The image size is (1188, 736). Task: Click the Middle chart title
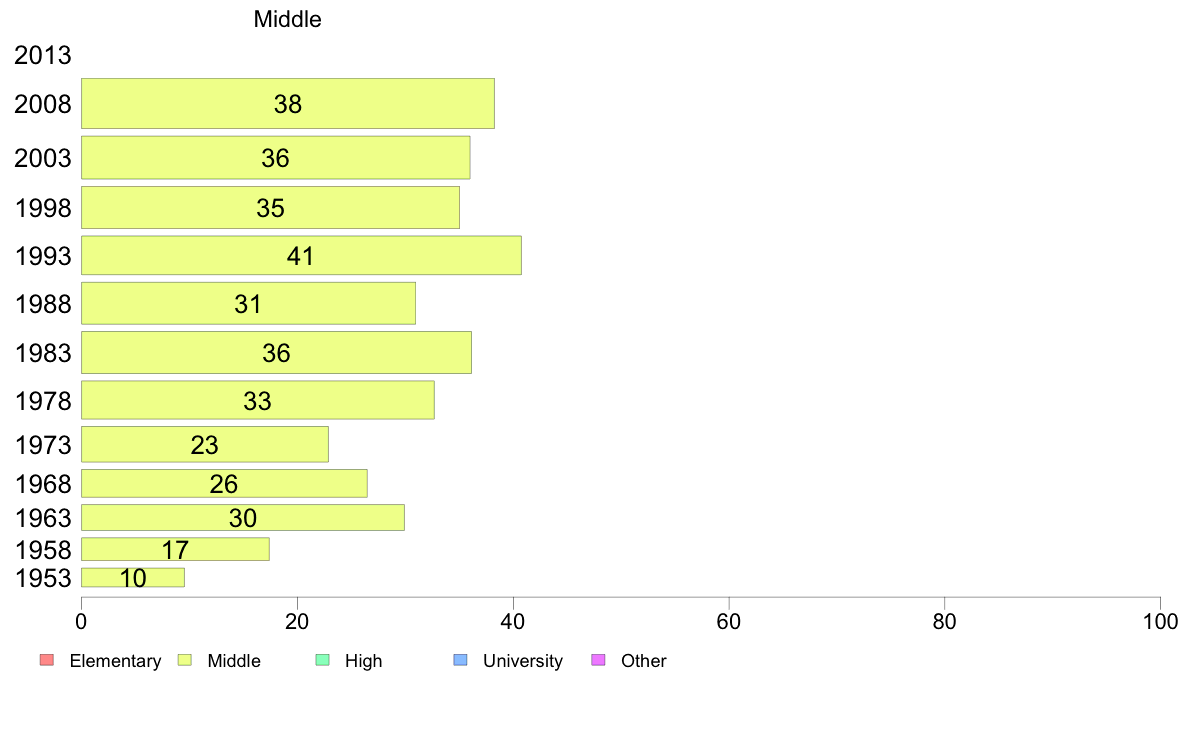[287, 19]
